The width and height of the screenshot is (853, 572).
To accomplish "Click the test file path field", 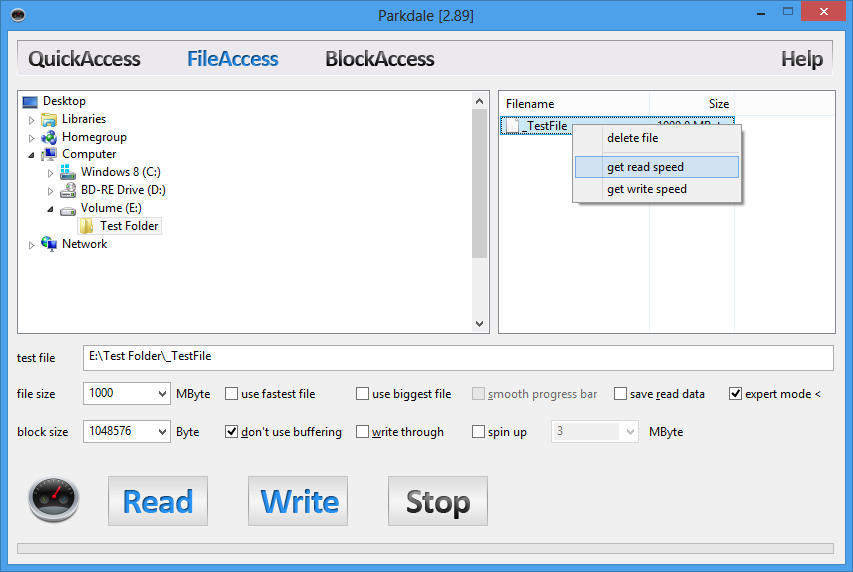I will click(x=458, y=358).
